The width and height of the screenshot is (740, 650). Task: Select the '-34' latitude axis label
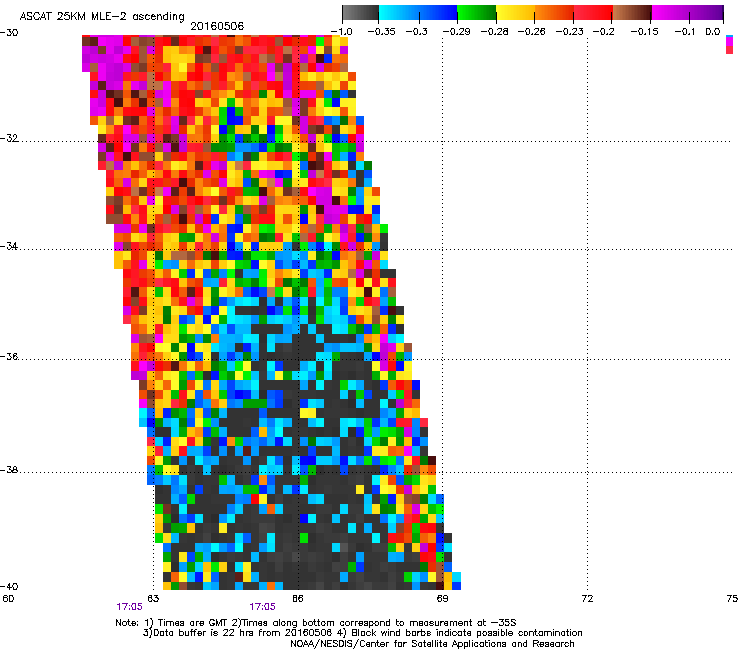tap(9, 246)
